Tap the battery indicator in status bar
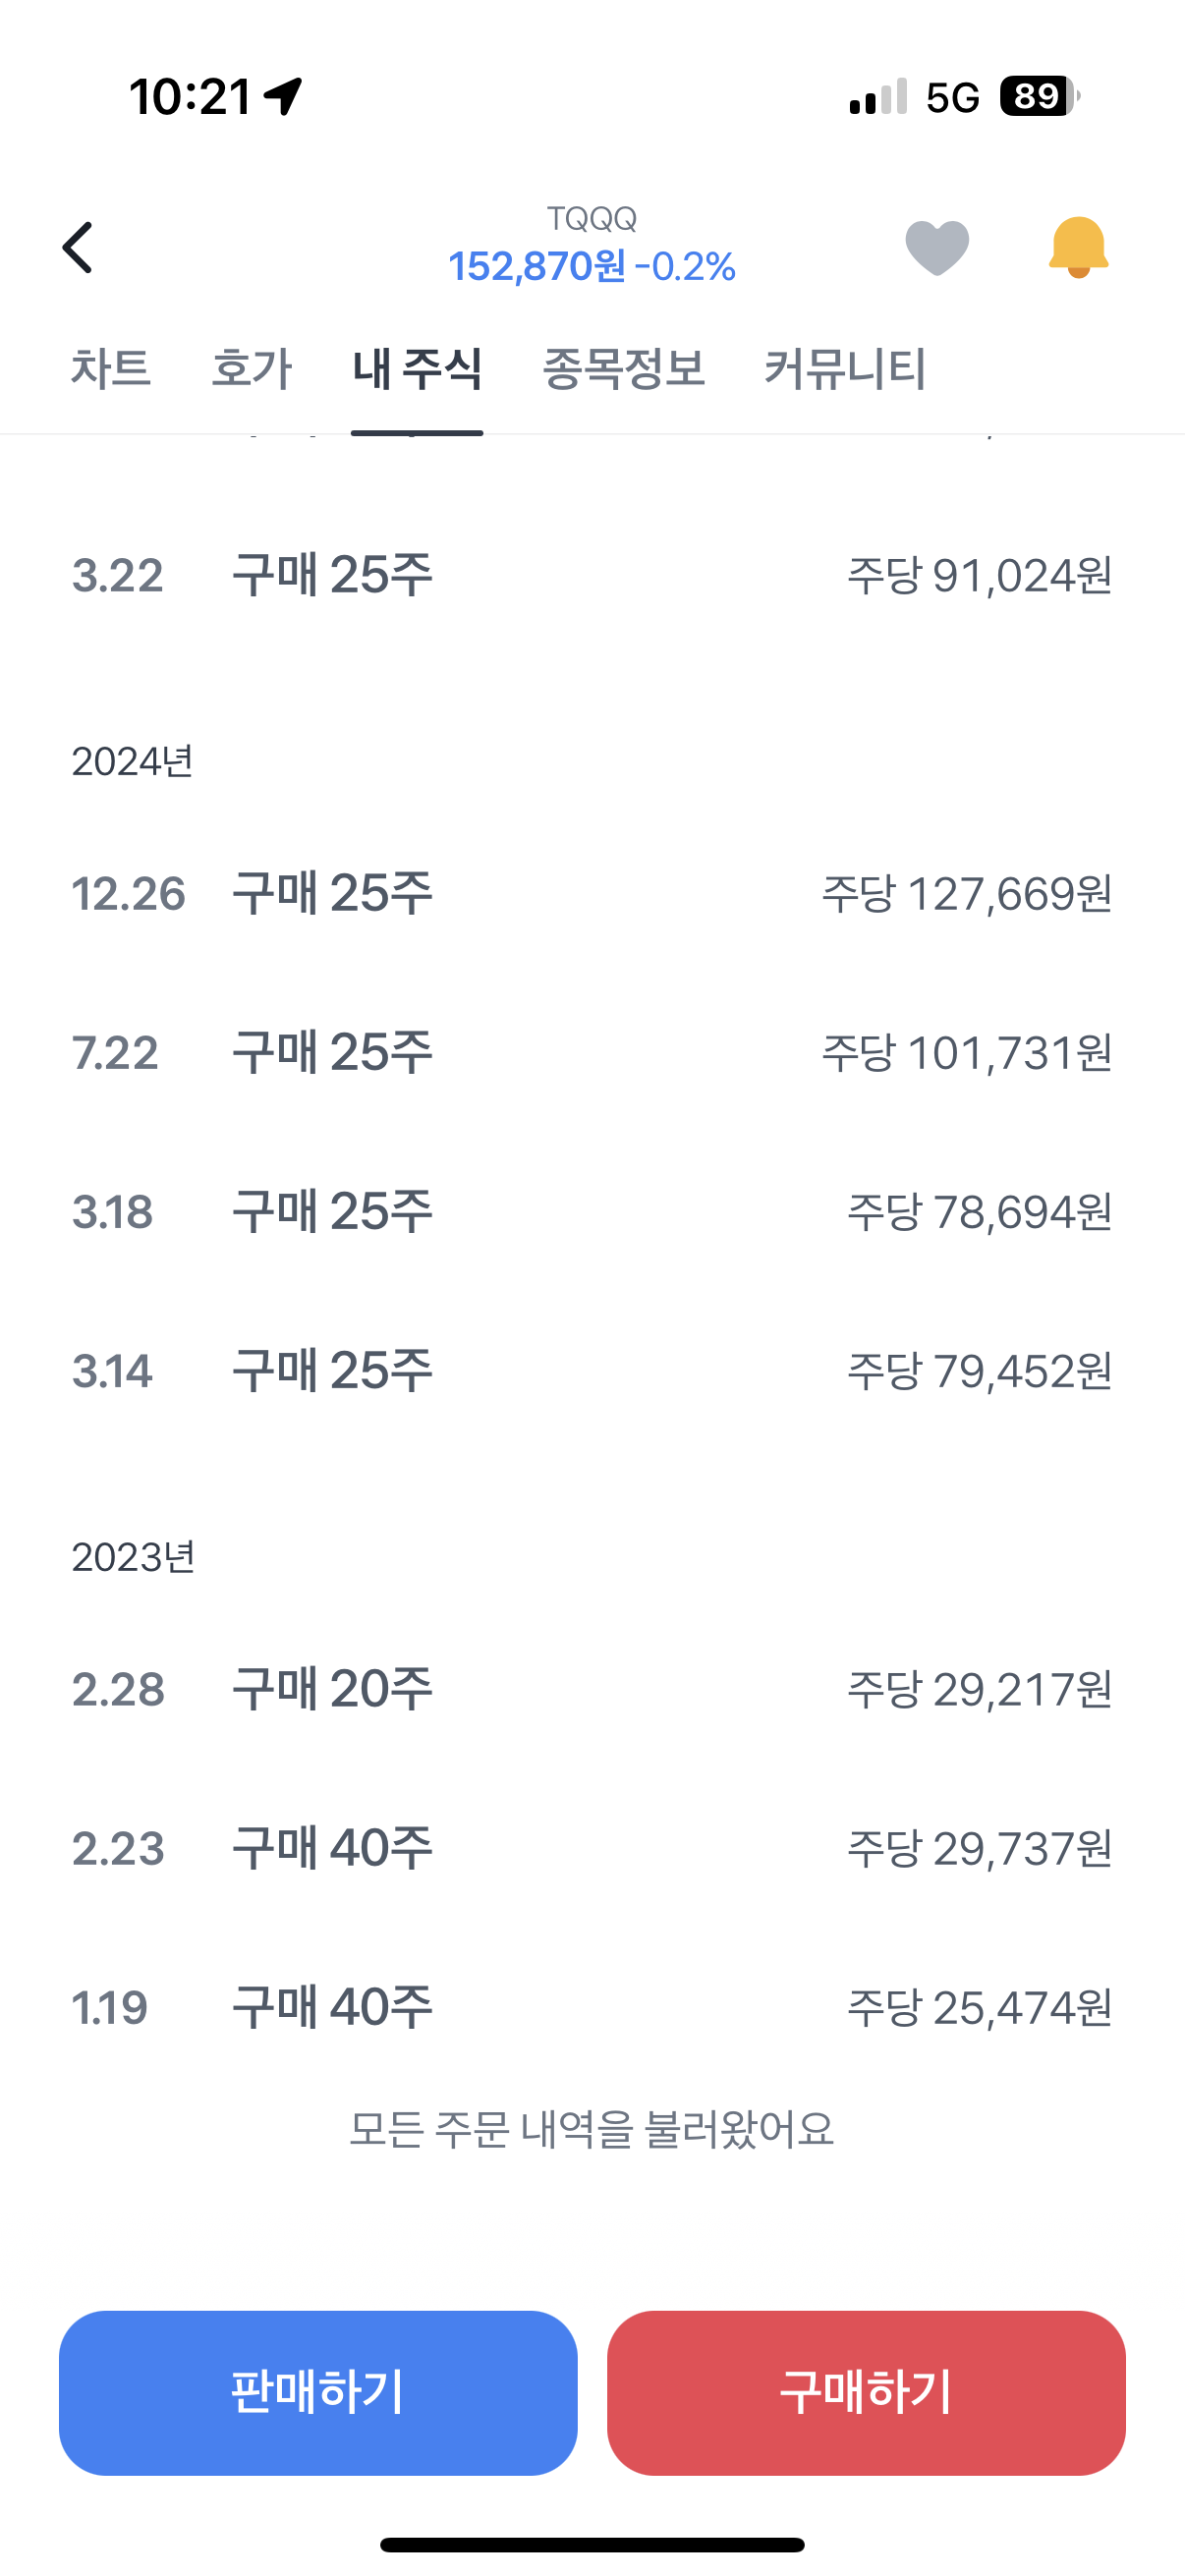1185x2576 pixels. tap(1038, 97)
